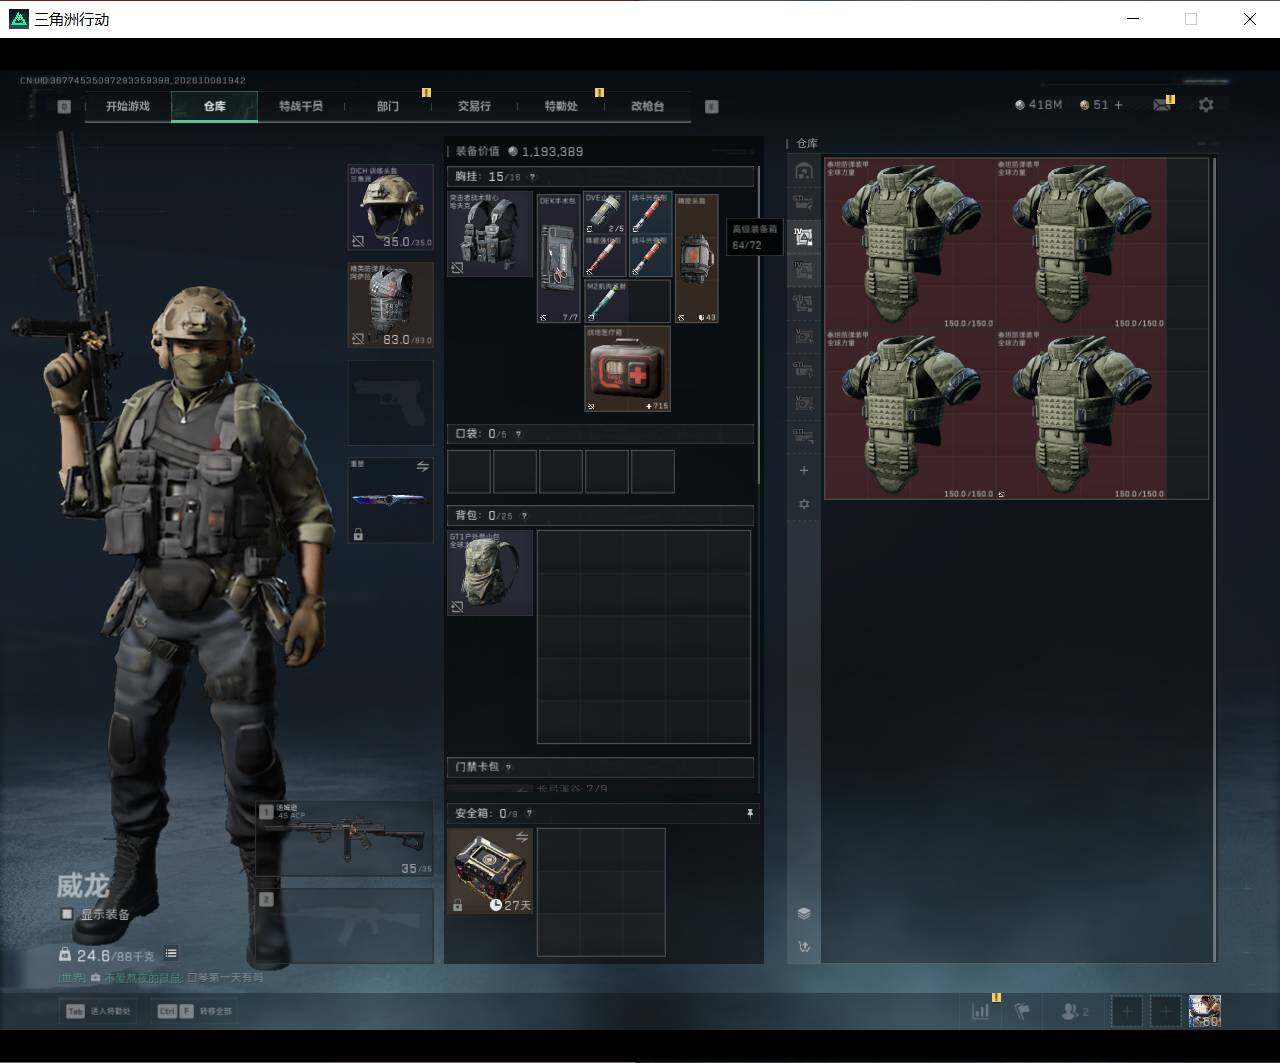Click the flags icon in bottom bar

point(1022,1011)
